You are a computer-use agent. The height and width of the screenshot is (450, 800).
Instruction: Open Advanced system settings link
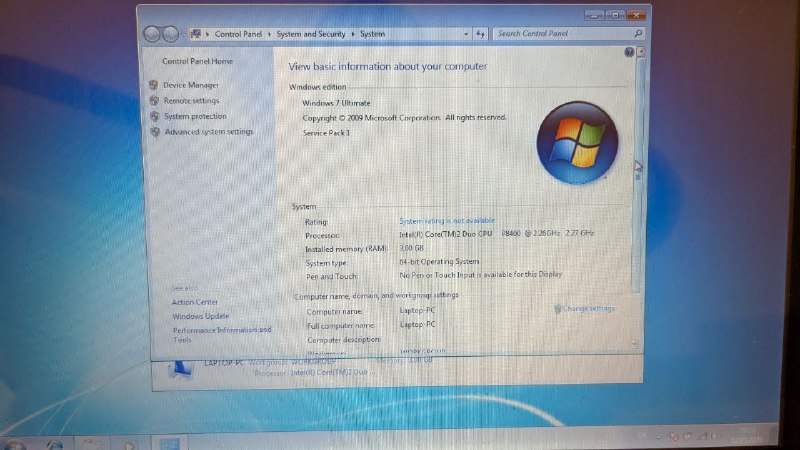pyautogui.click(x=209, y=132)
